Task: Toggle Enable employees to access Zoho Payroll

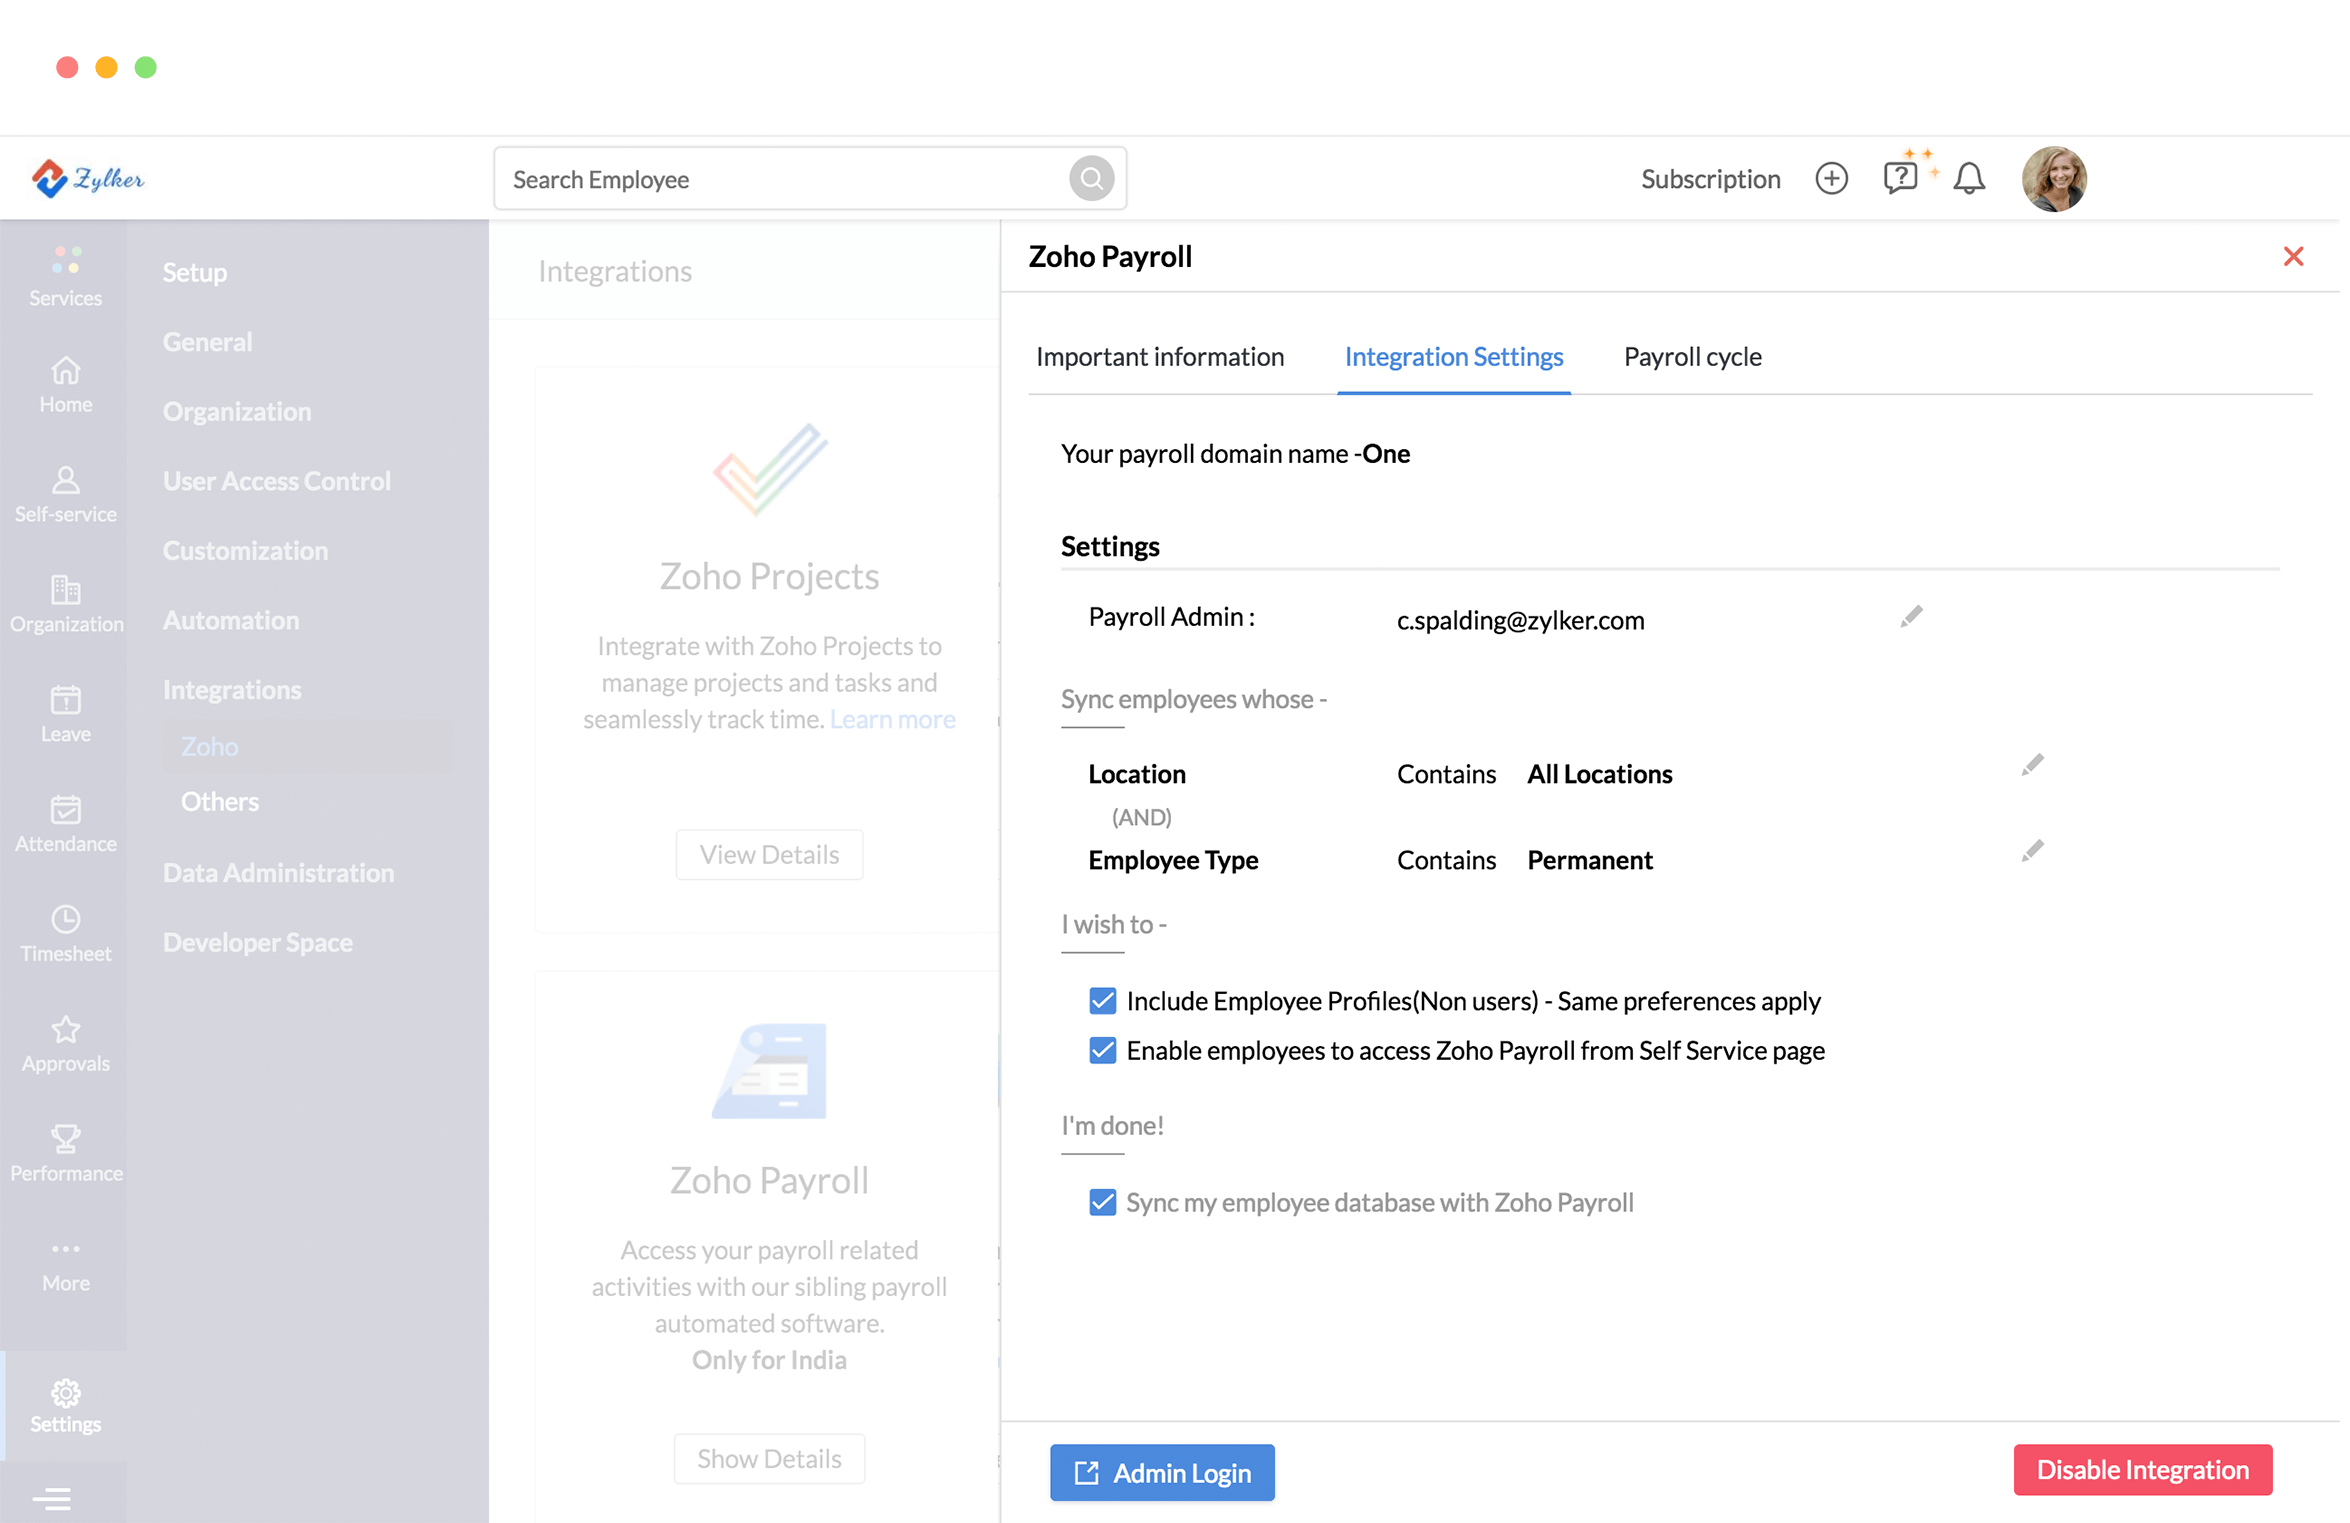Action: (1102, 1050)
